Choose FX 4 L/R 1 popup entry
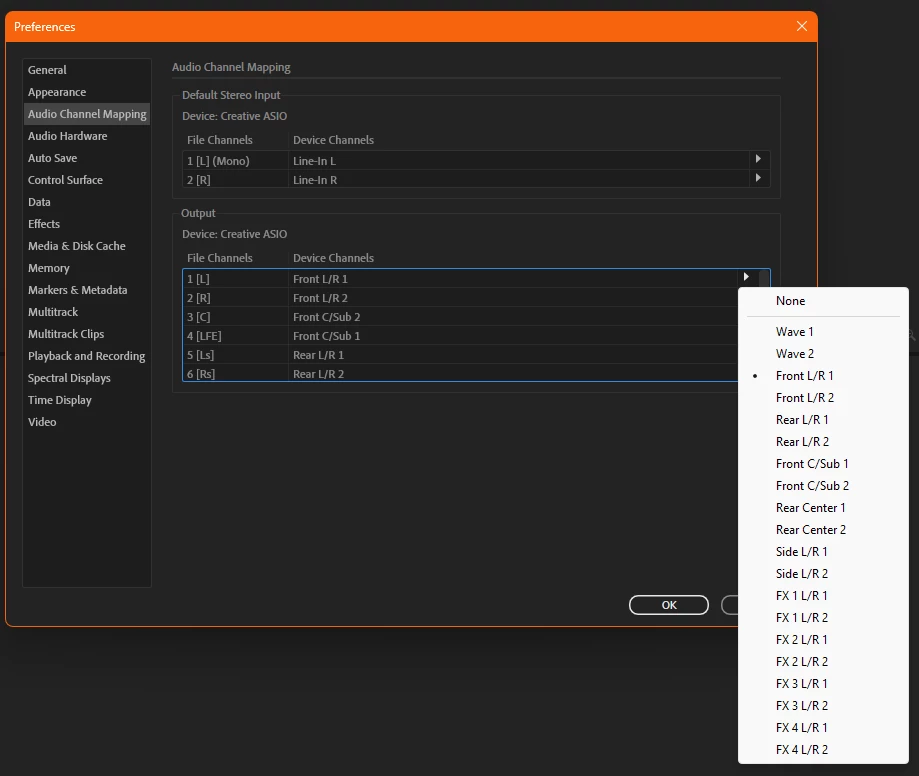The height and width of the screenshot is (776, 919). (x=823, y=727)
